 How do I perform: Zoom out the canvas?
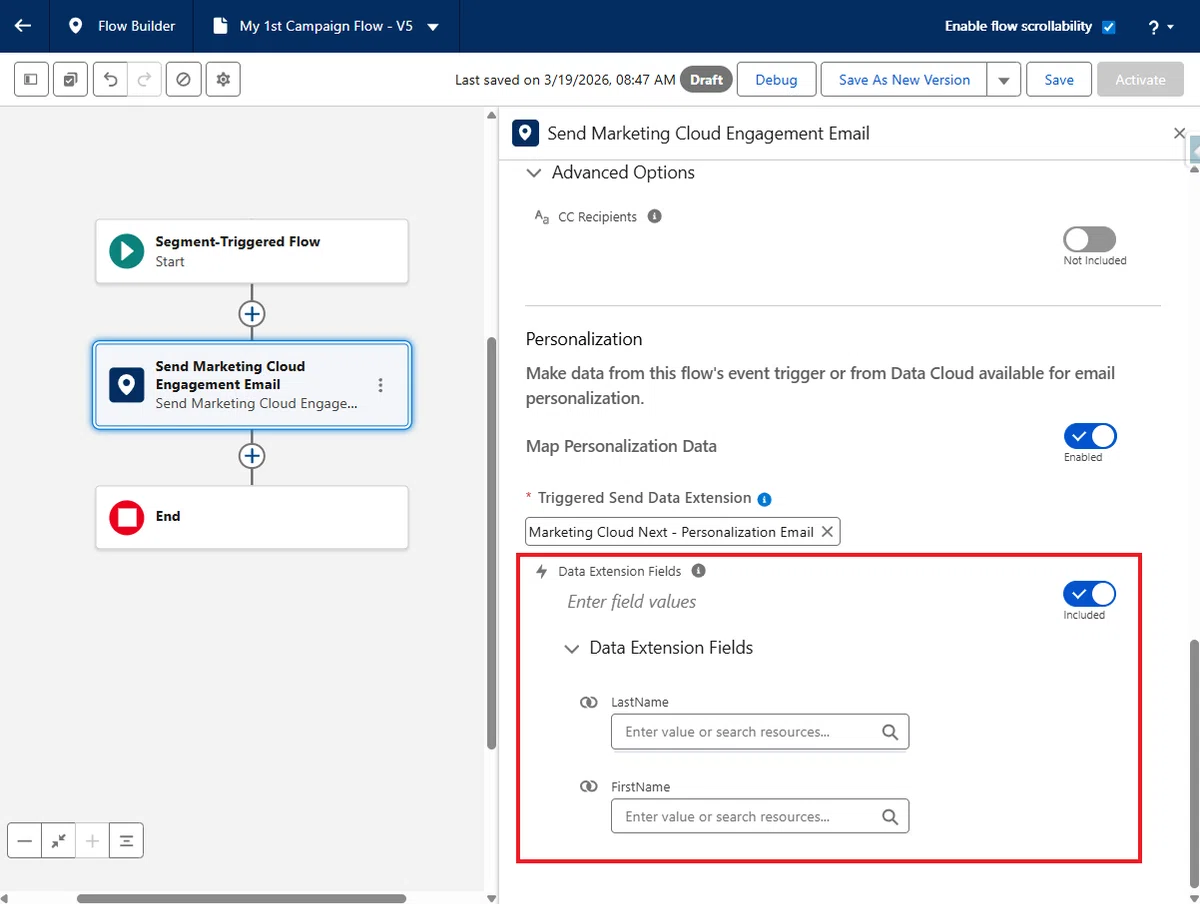(25, 841)
